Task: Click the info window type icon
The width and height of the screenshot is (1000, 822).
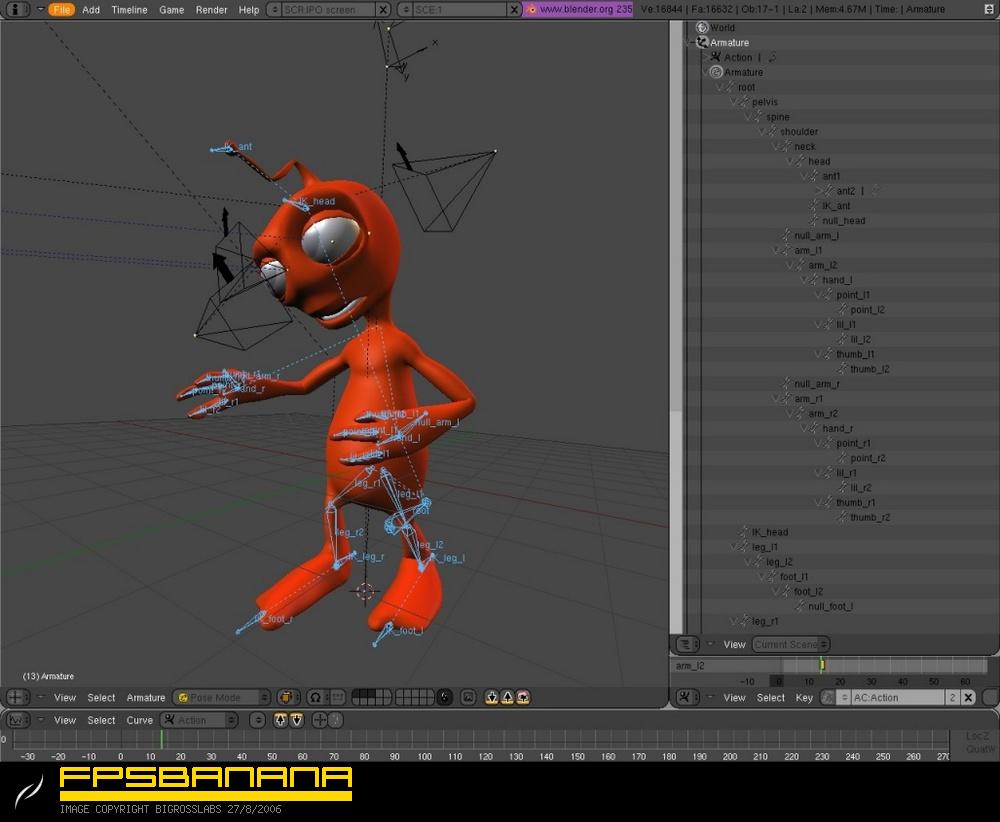Action: pos(15,9)
